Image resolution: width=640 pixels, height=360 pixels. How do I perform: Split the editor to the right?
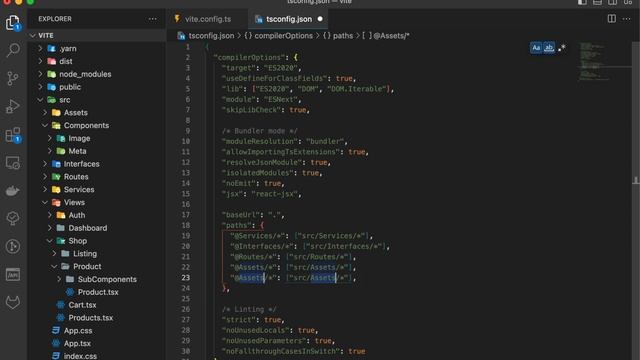tap(611, 19)
